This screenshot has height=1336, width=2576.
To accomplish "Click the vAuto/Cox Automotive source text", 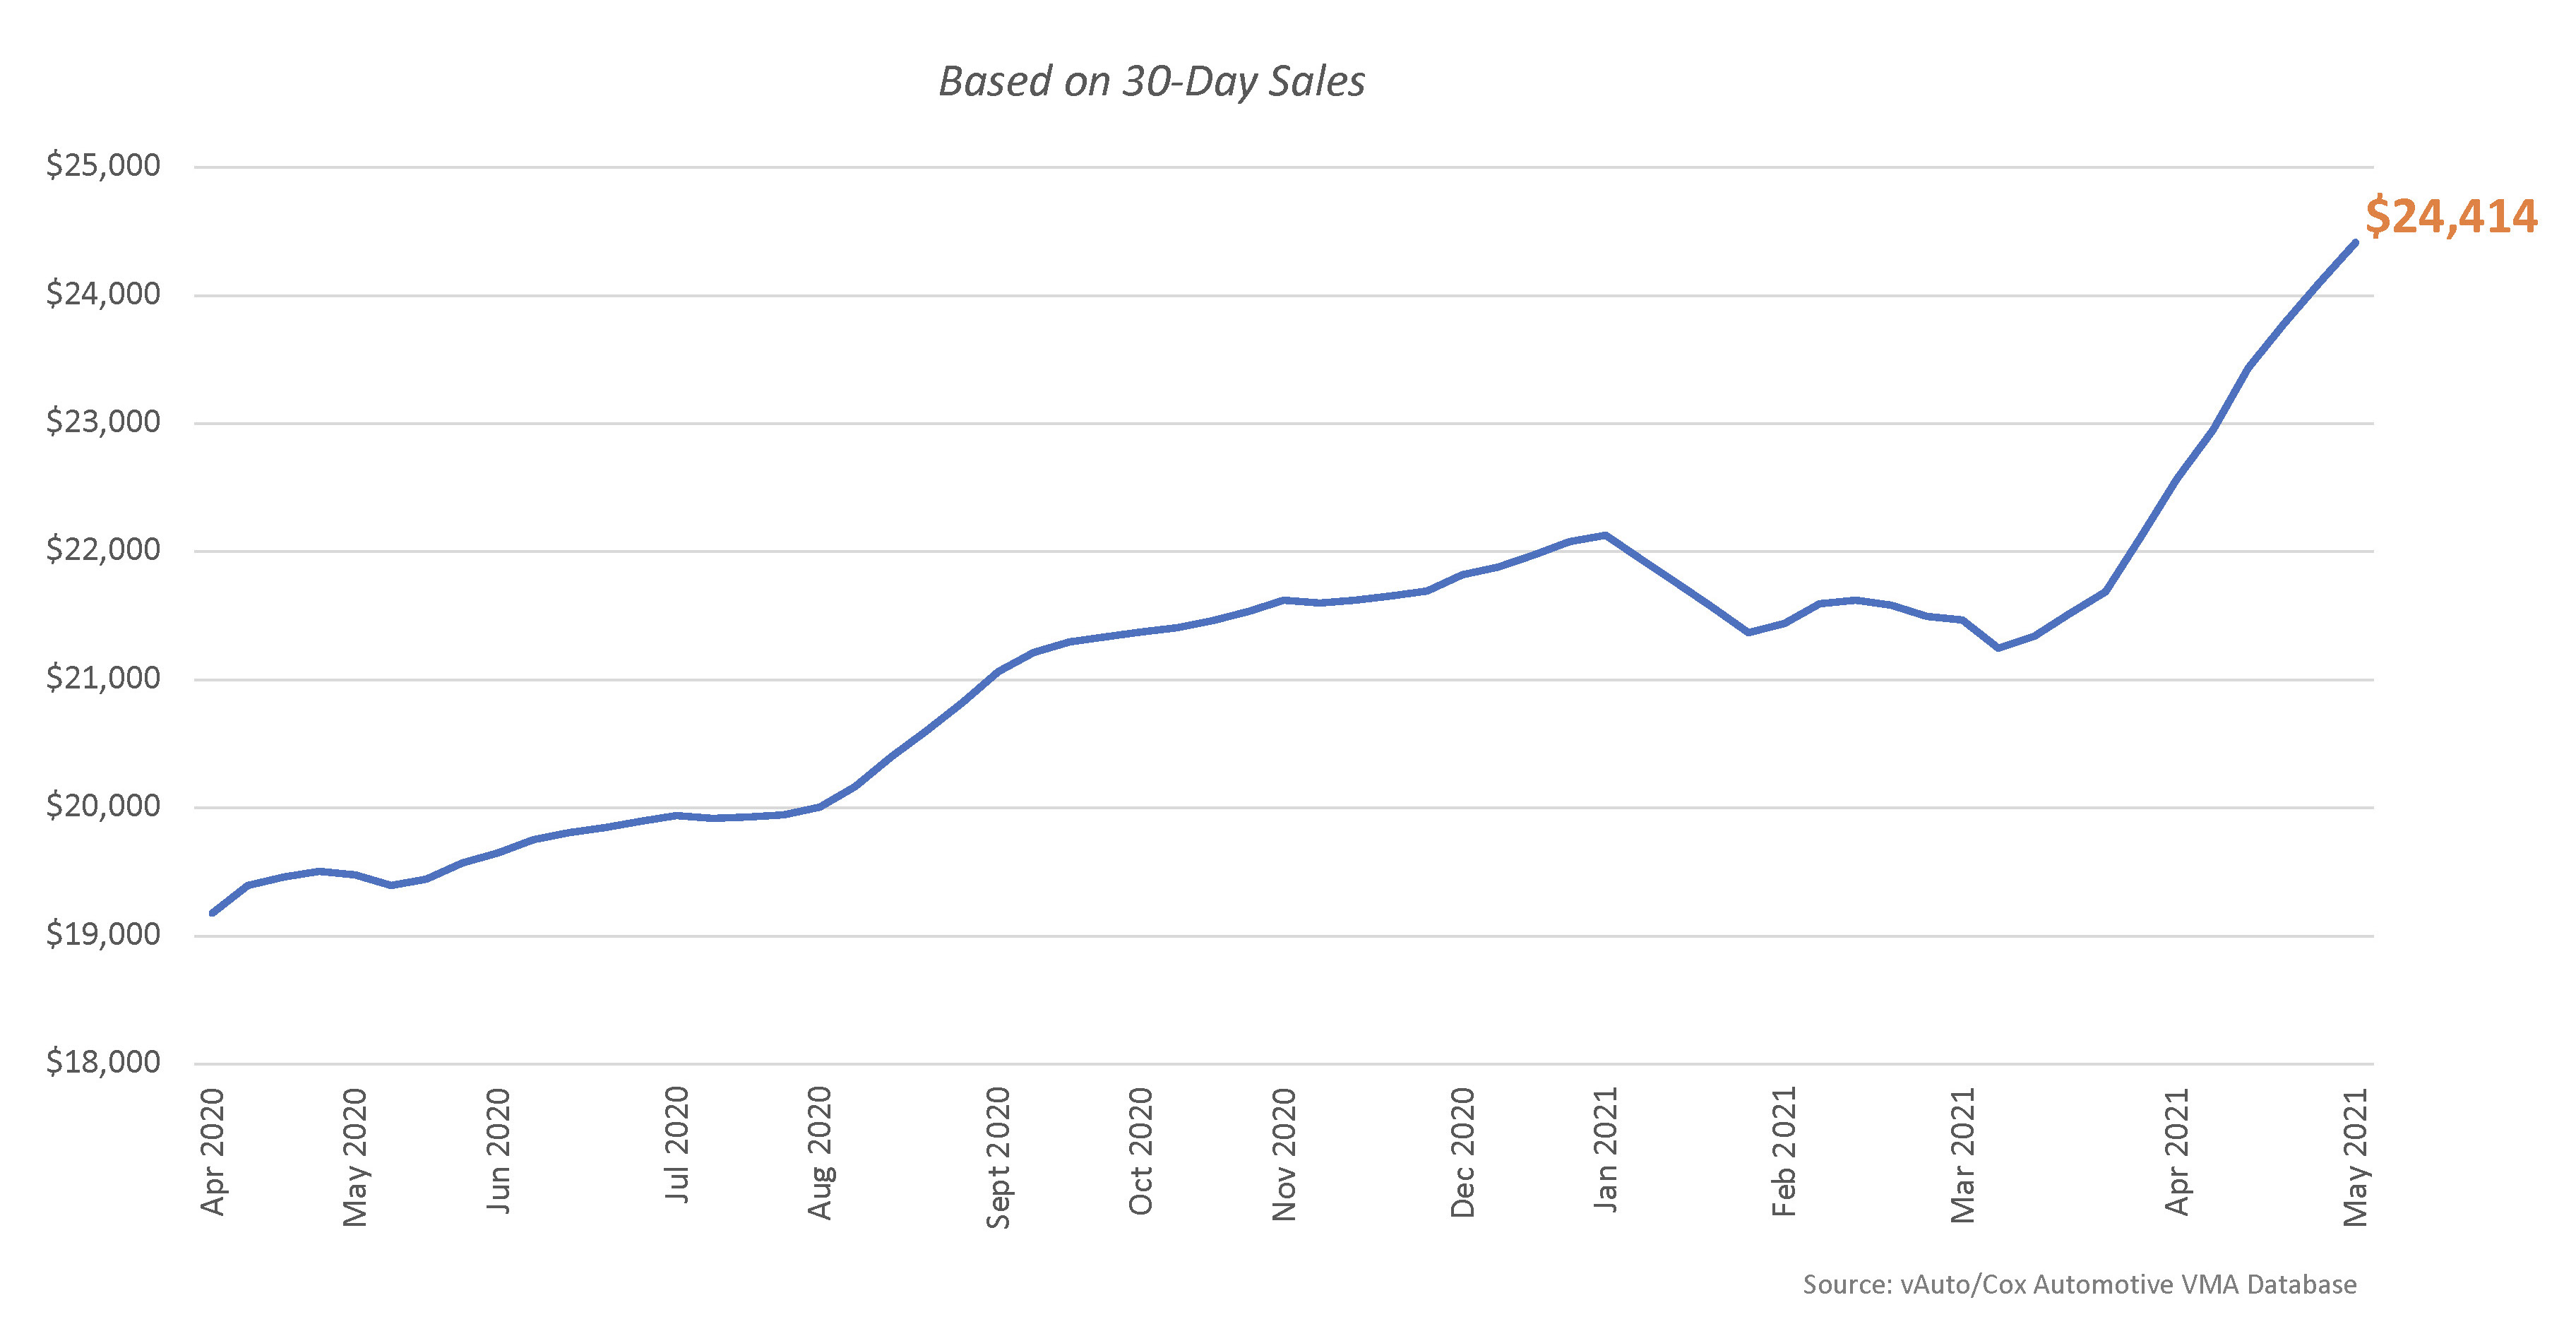I will [x=2079, y=1284].
